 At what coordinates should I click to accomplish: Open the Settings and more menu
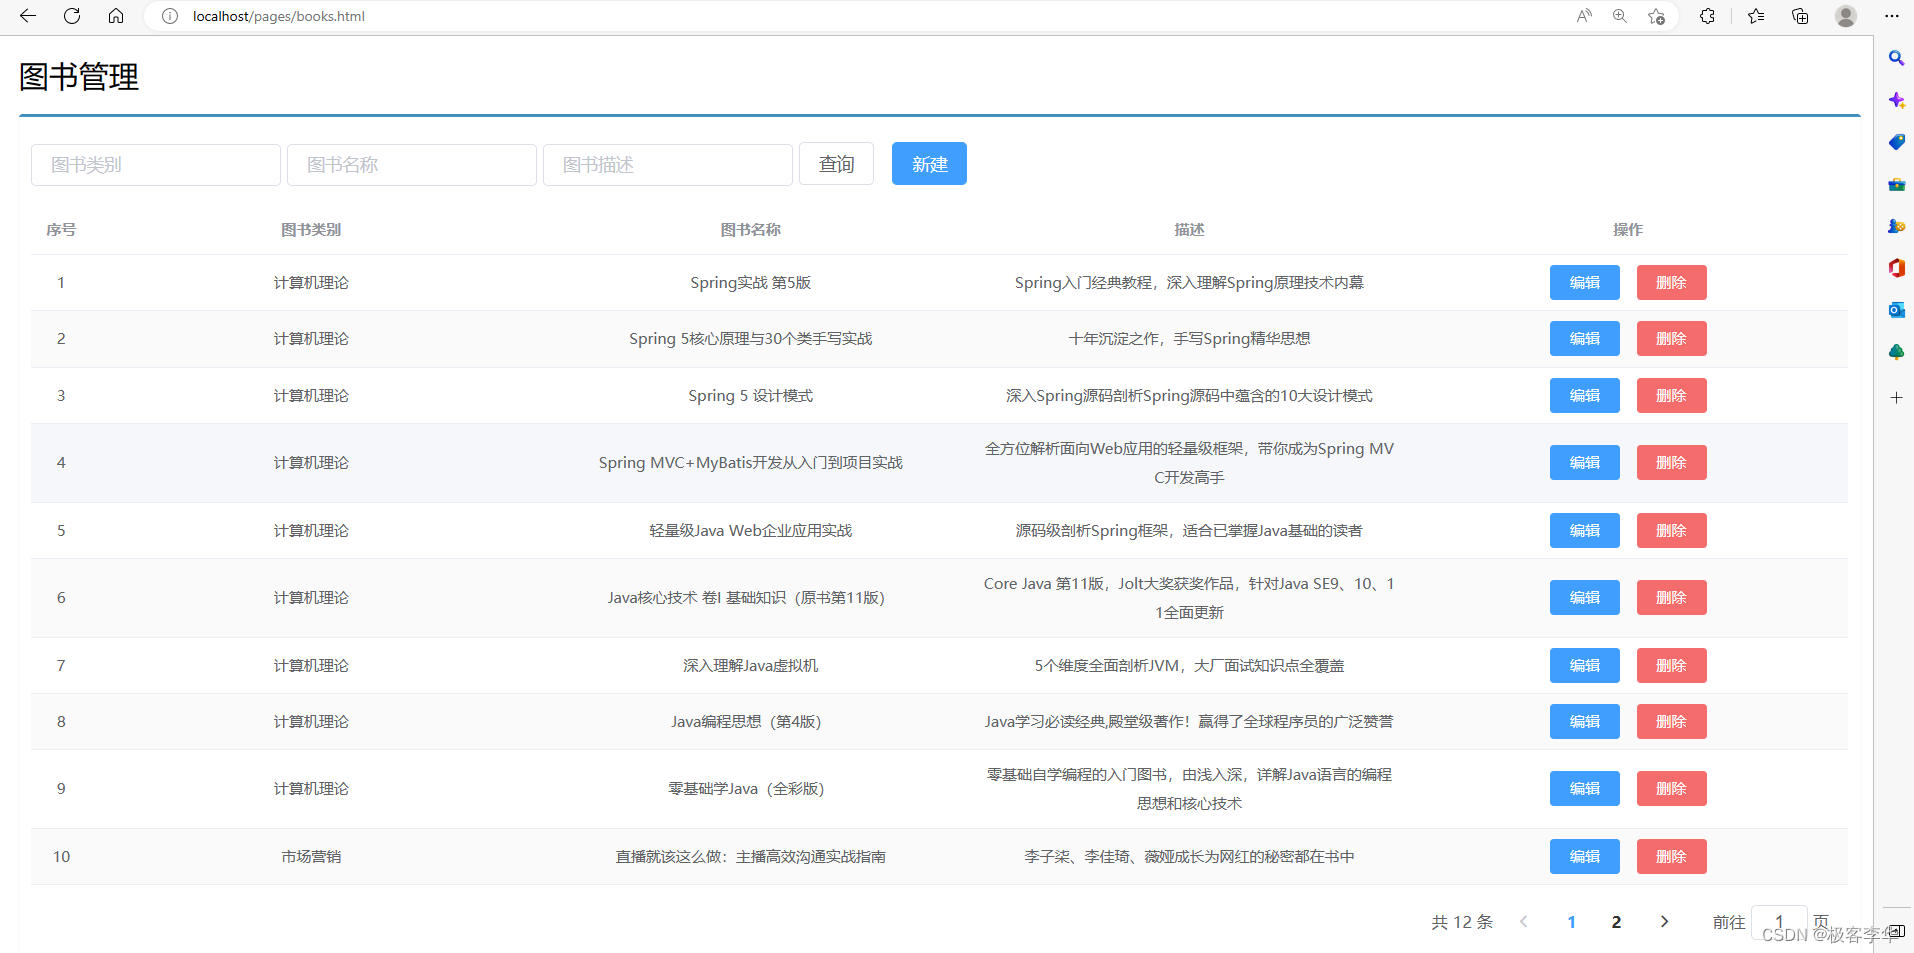tap(1892, 16)
